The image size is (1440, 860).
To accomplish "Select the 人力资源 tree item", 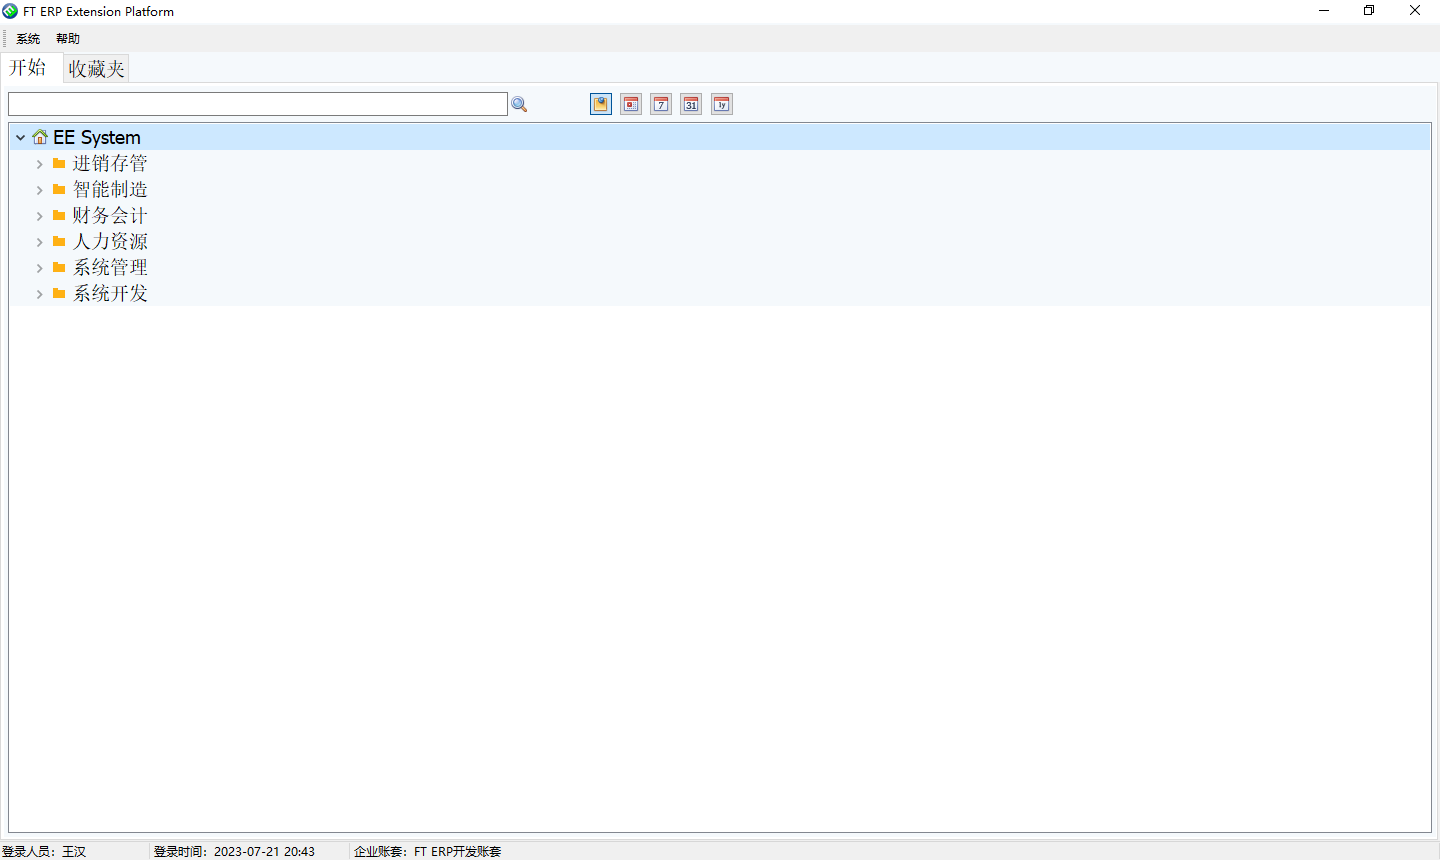I will tap(110, 241).
